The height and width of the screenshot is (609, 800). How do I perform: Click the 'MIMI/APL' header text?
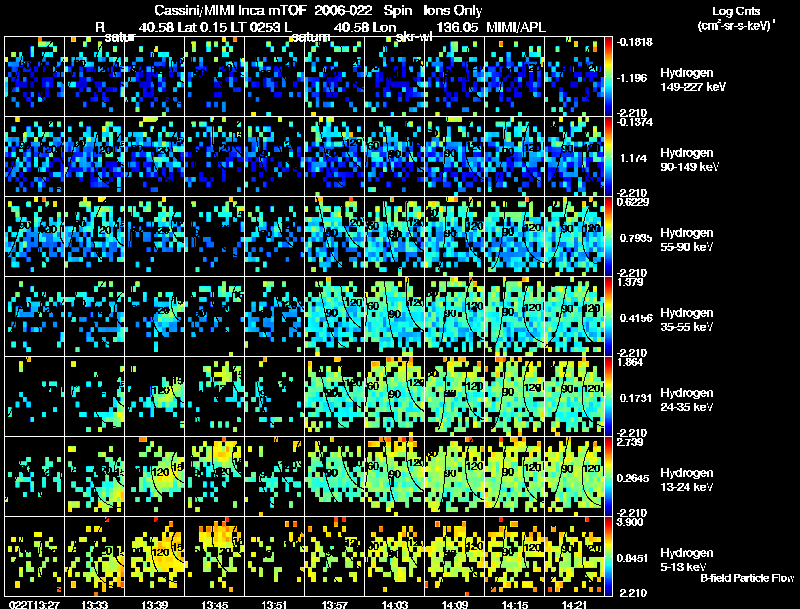(x=516, y=27)
